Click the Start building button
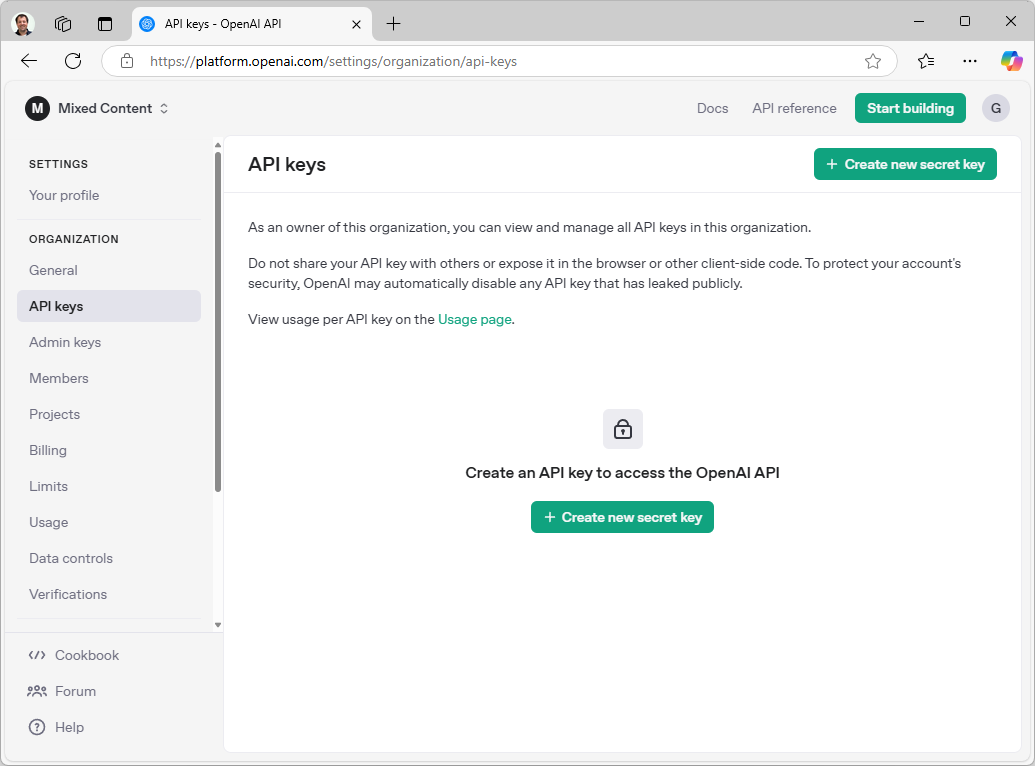This screenshot has width=1035, height=766. point(910,108)
